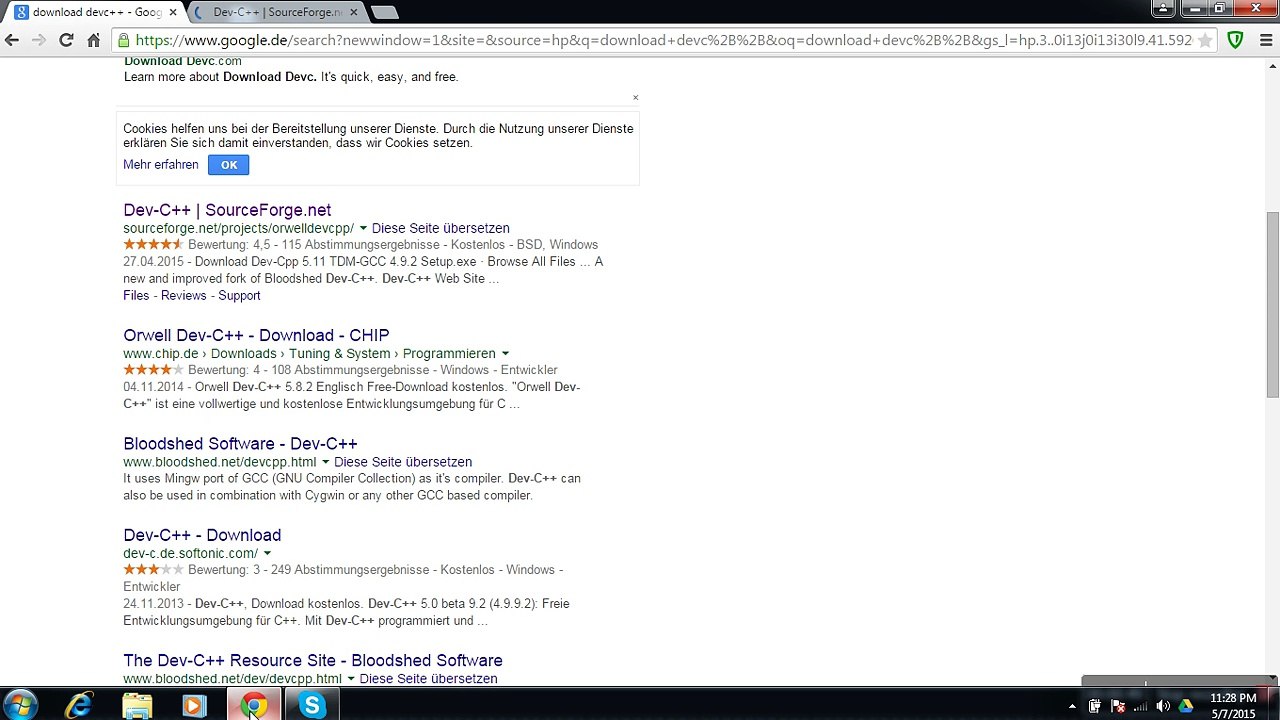The height and width of the screenshot is (720, 1280).
Task: Accept cookies with the OK button
Action: [x=228, y=165]
